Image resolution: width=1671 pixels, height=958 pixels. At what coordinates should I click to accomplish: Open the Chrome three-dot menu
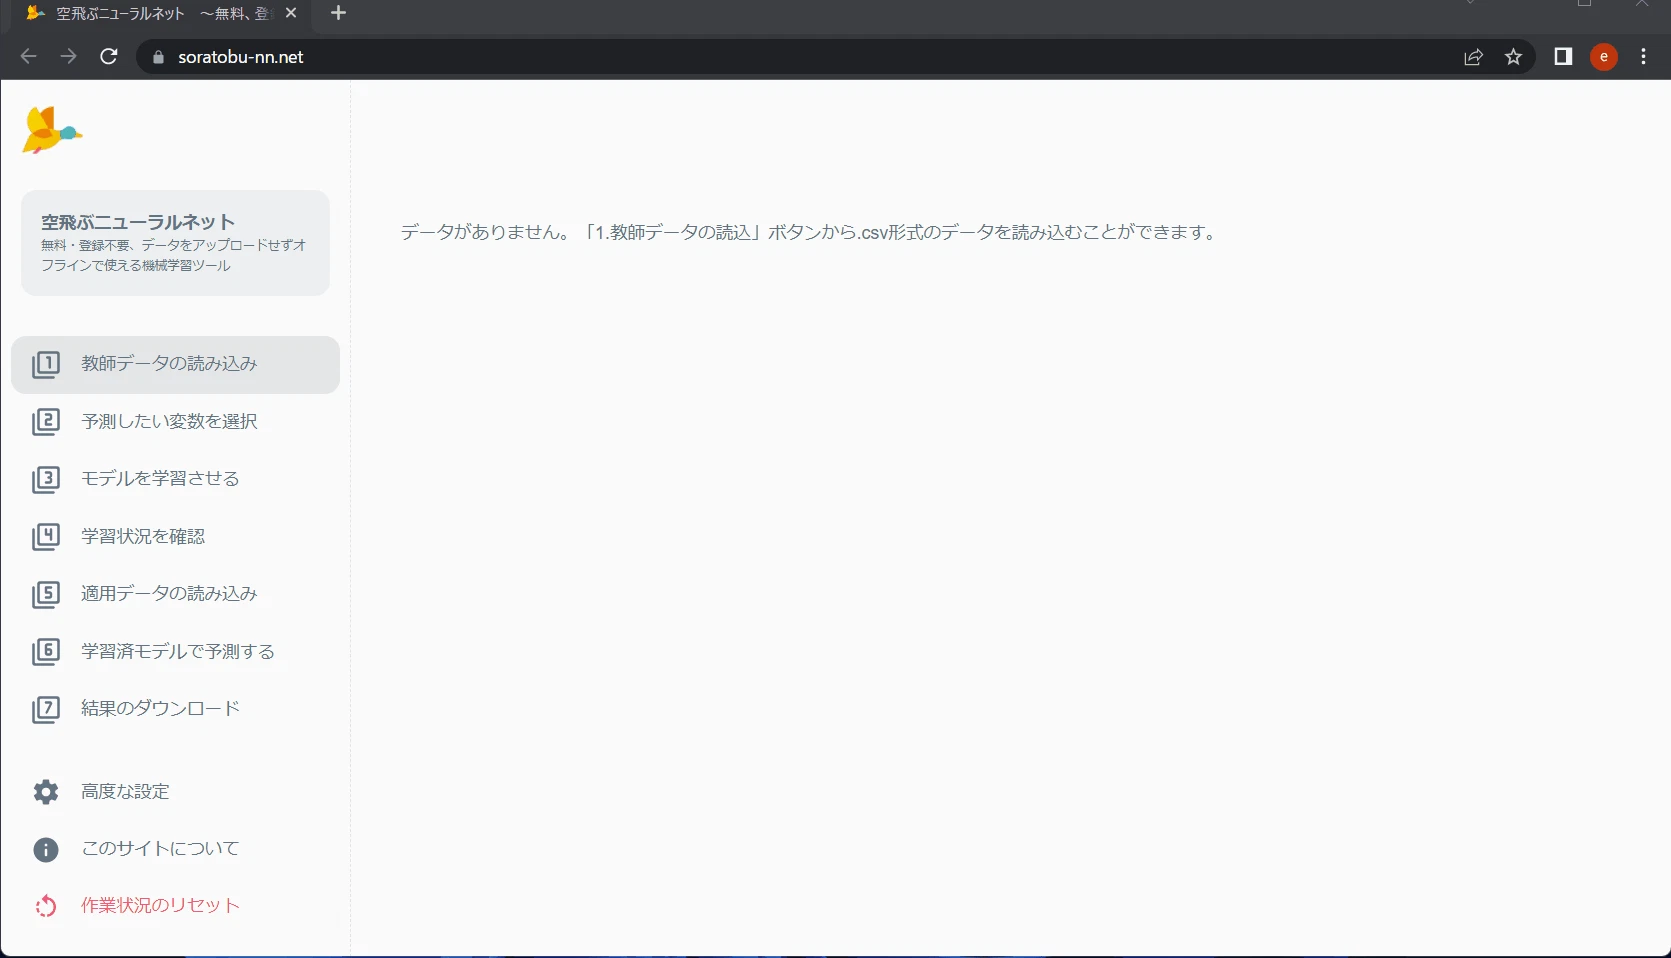coord(1644,57)
